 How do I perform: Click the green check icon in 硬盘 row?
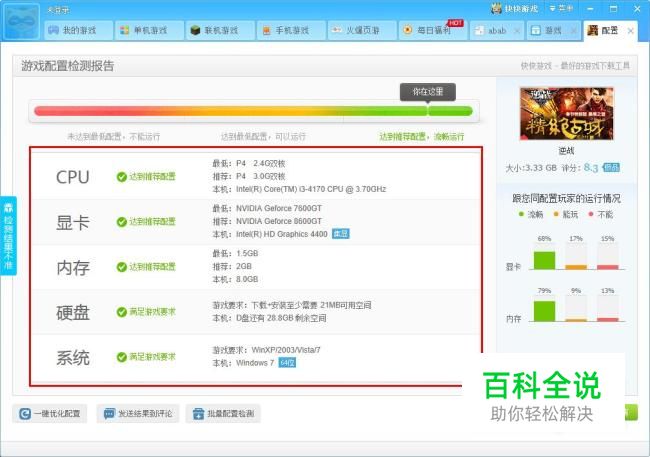121,312
